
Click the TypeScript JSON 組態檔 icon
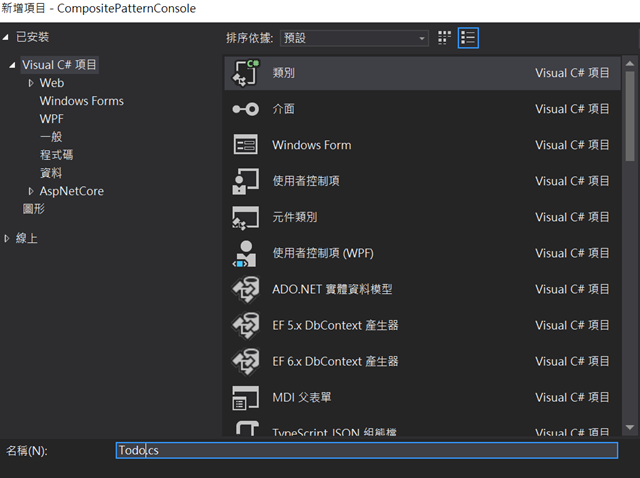(x=247, y=429)
